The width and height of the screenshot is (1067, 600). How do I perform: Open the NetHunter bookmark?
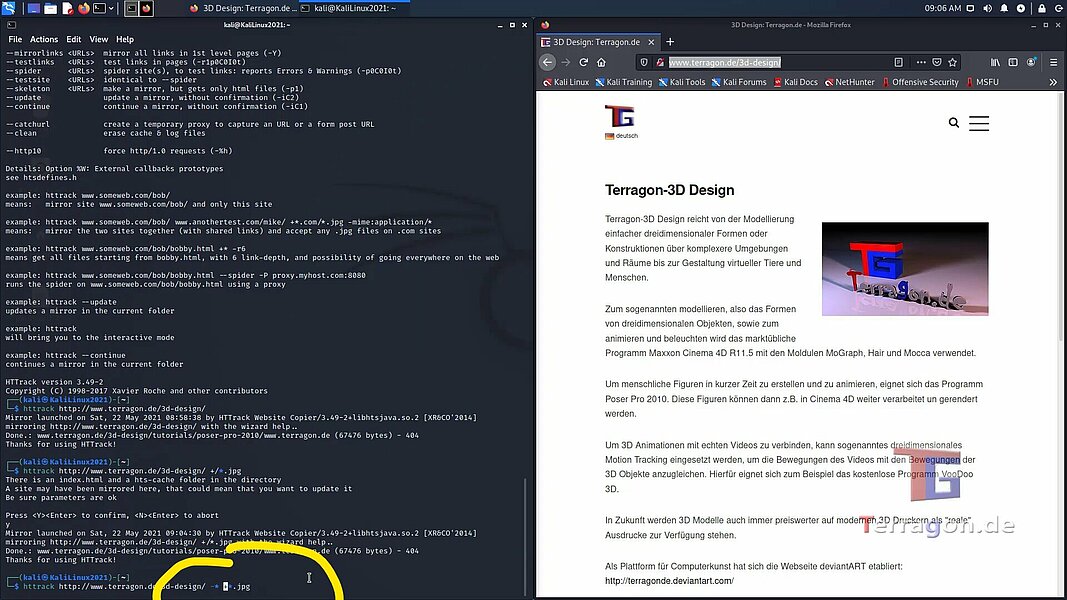pyautogui.click(x=849, y=82)
